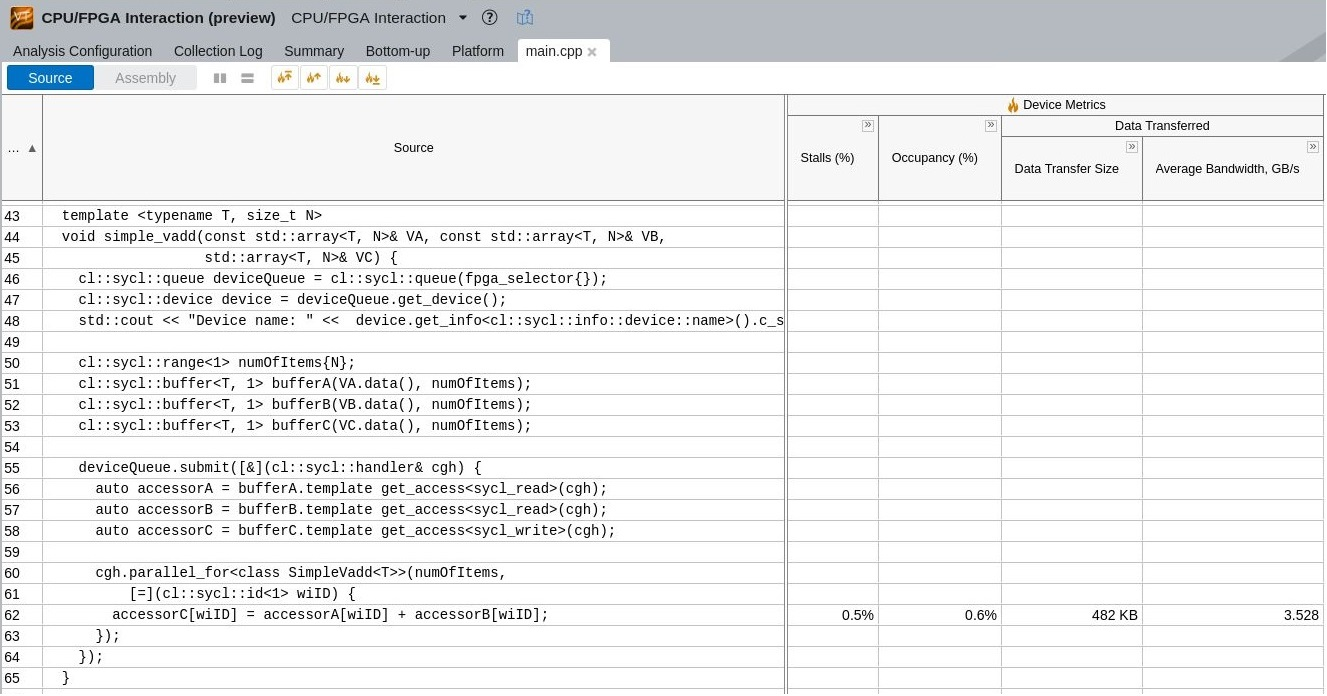Switch to the Summary tab
Image resolution: width=1327 pixels, height=696 pixels.
point(313,51)
